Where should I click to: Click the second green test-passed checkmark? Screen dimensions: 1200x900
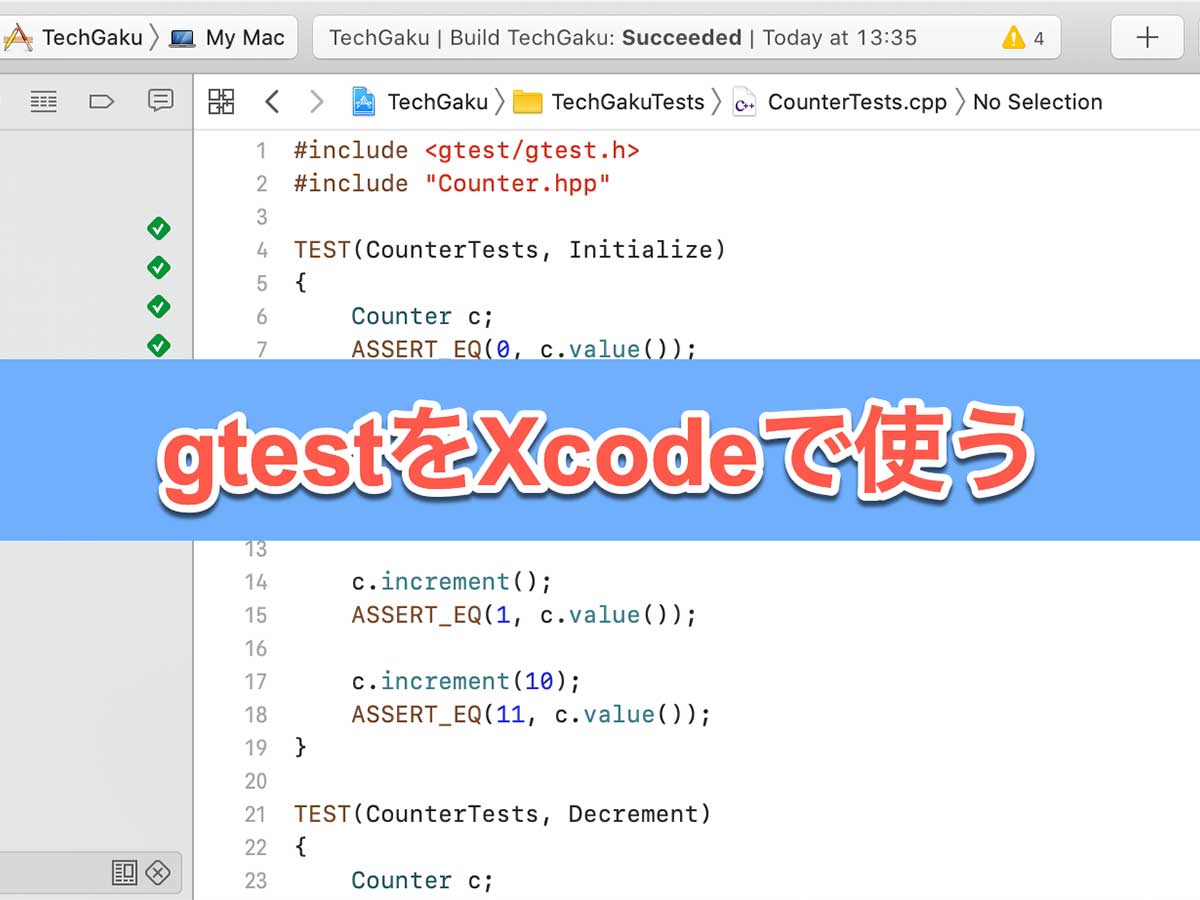coord(158,268)
